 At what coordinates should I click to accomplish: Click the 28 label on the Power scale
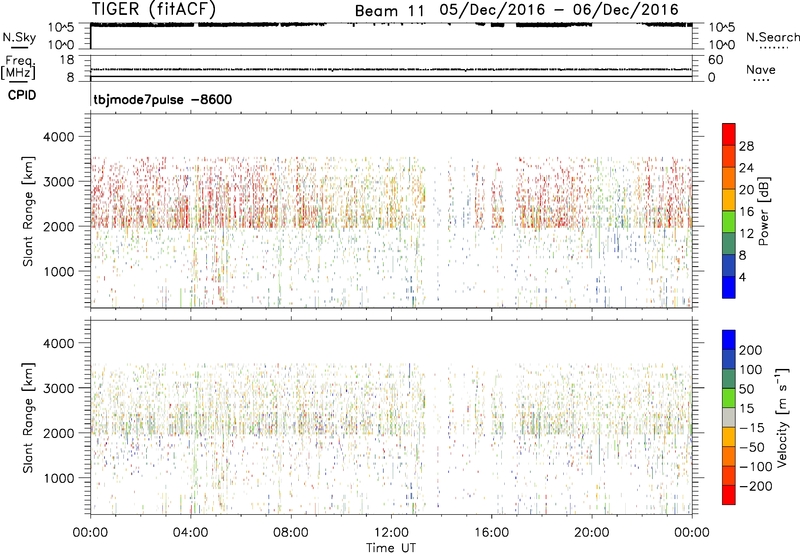746,146
